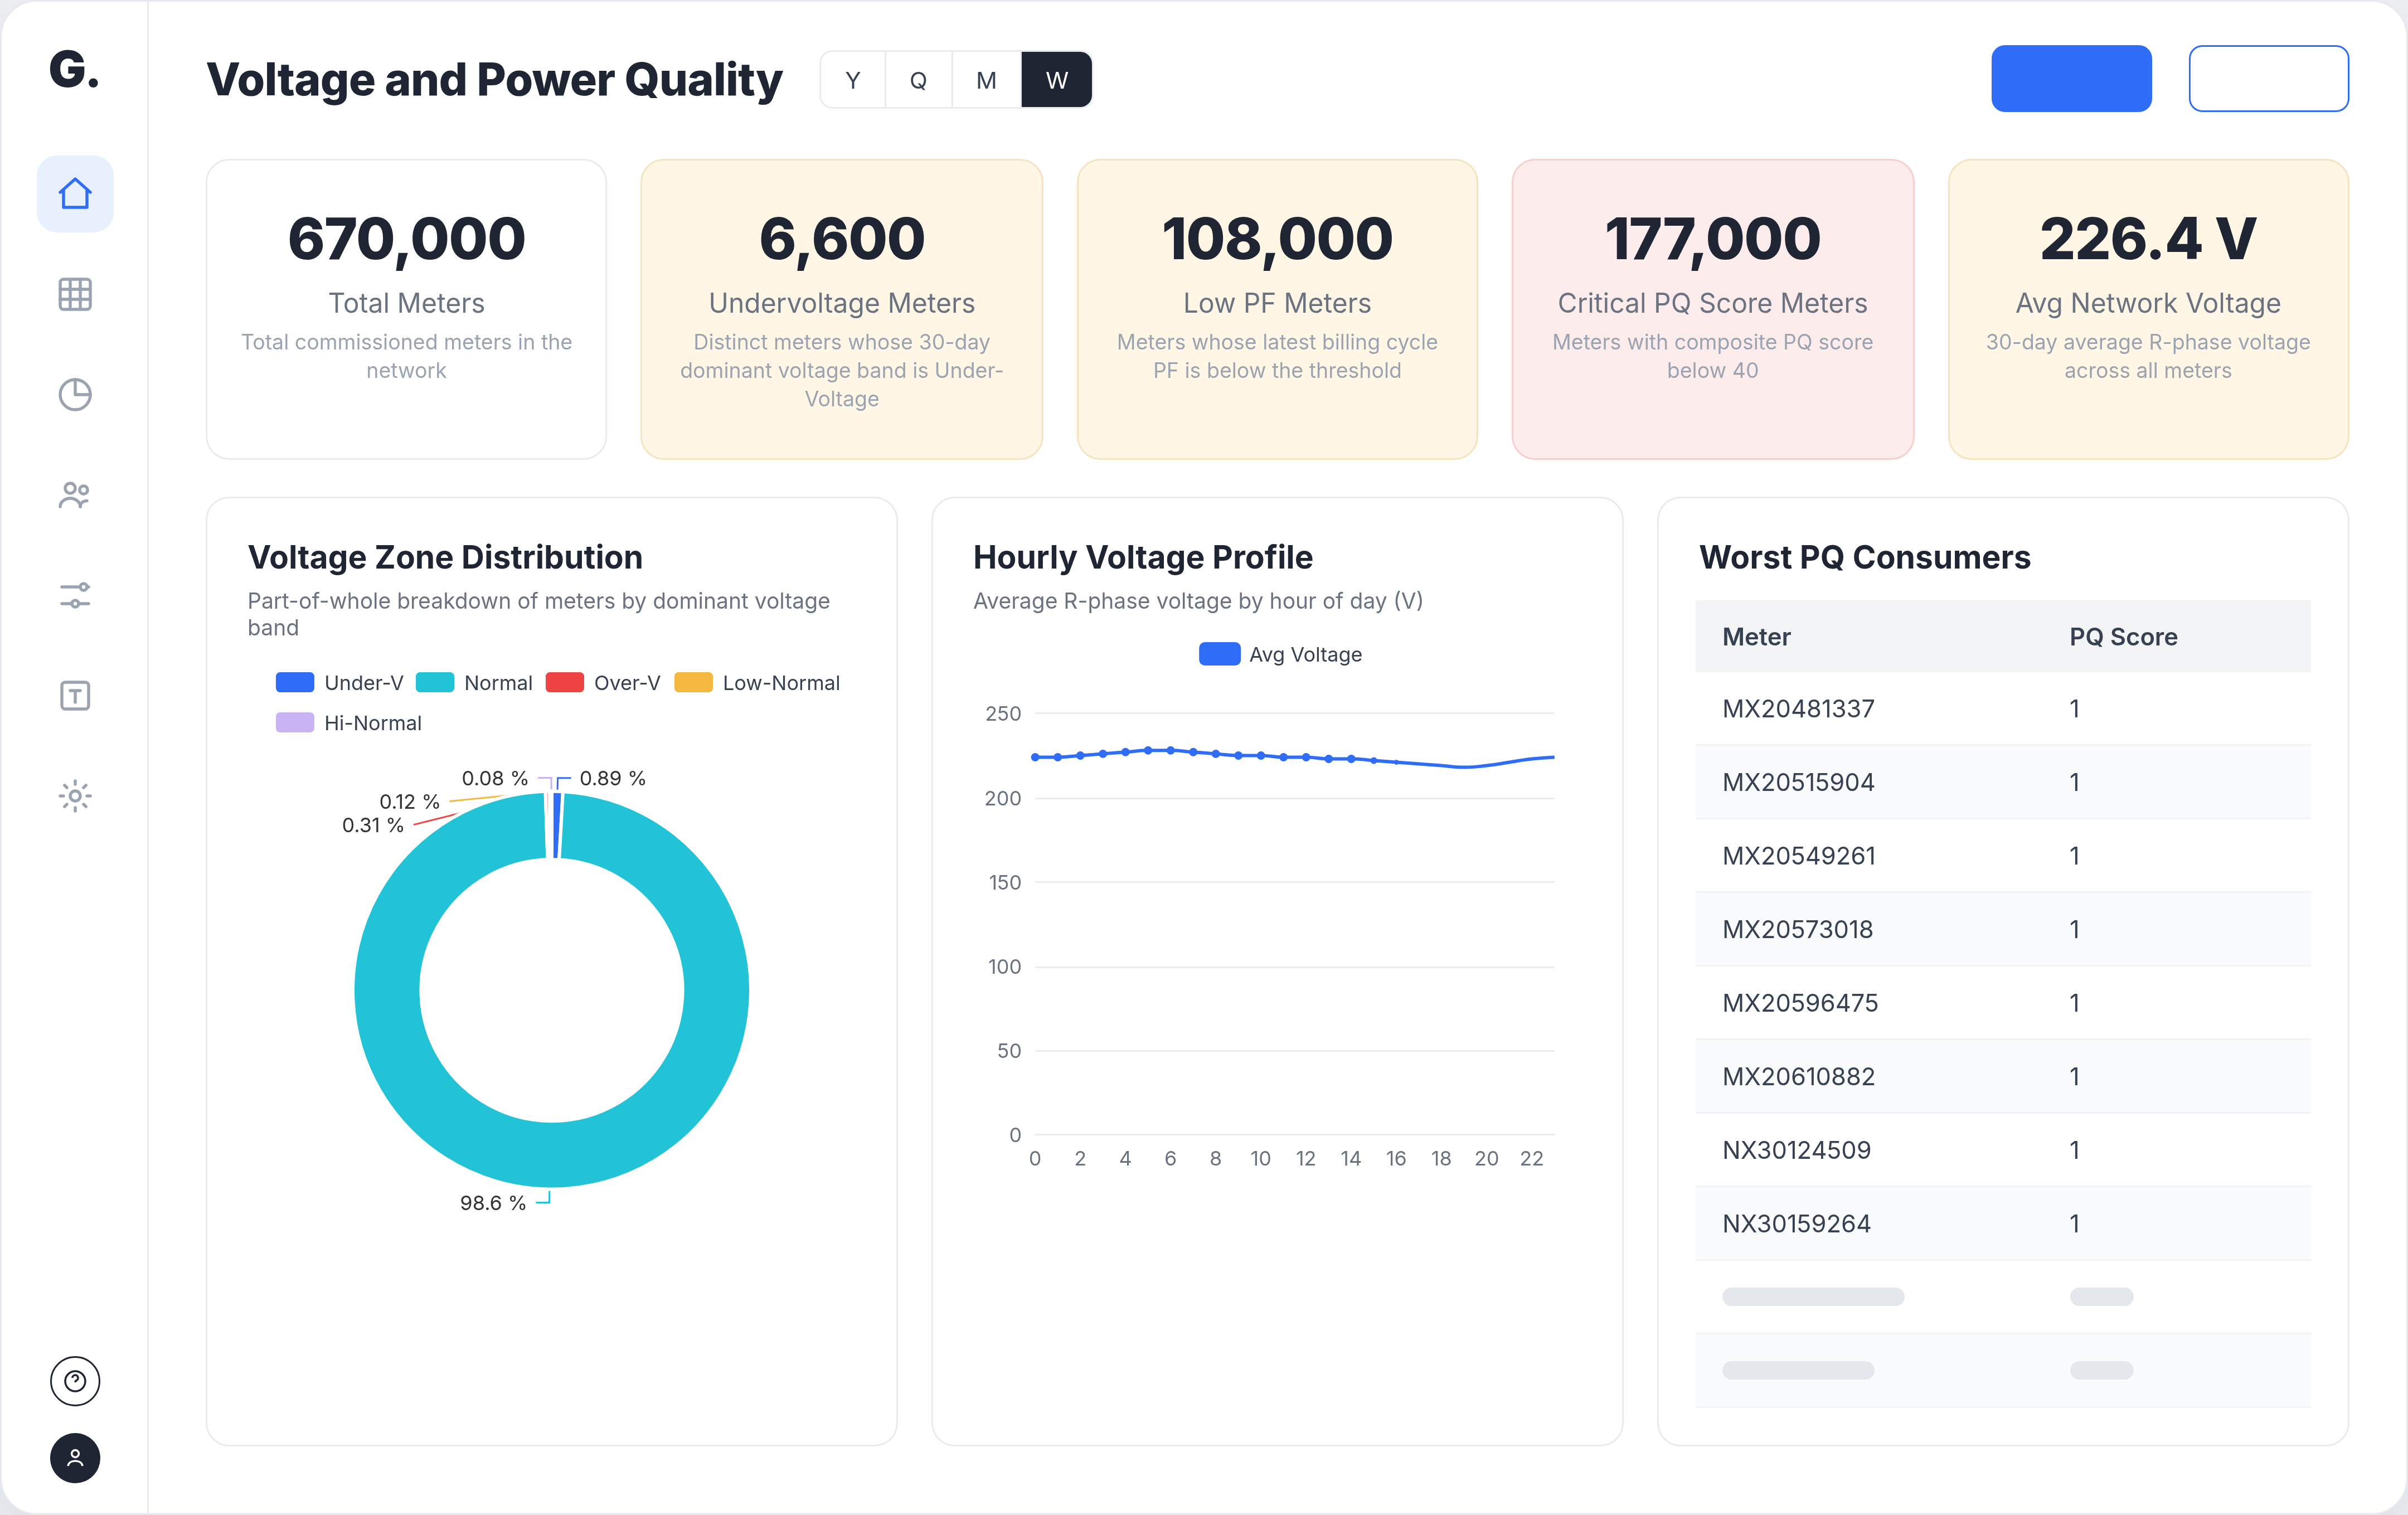This screenshot has height=1515, width=2408.
Task: Click the 0.08 % donut label
Action: point(495,778)
